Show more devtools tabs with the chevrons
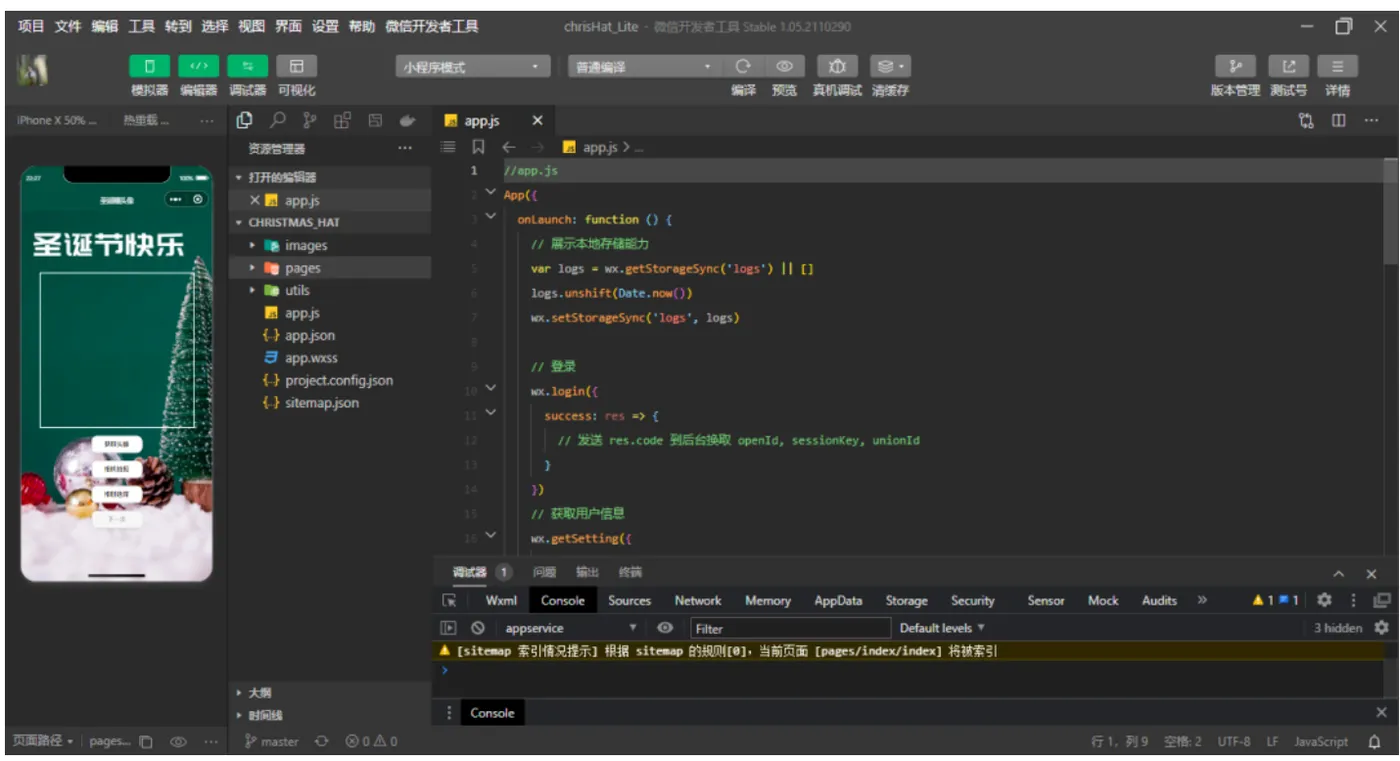Viewport: 1400px width, 761px height. 1202,600
